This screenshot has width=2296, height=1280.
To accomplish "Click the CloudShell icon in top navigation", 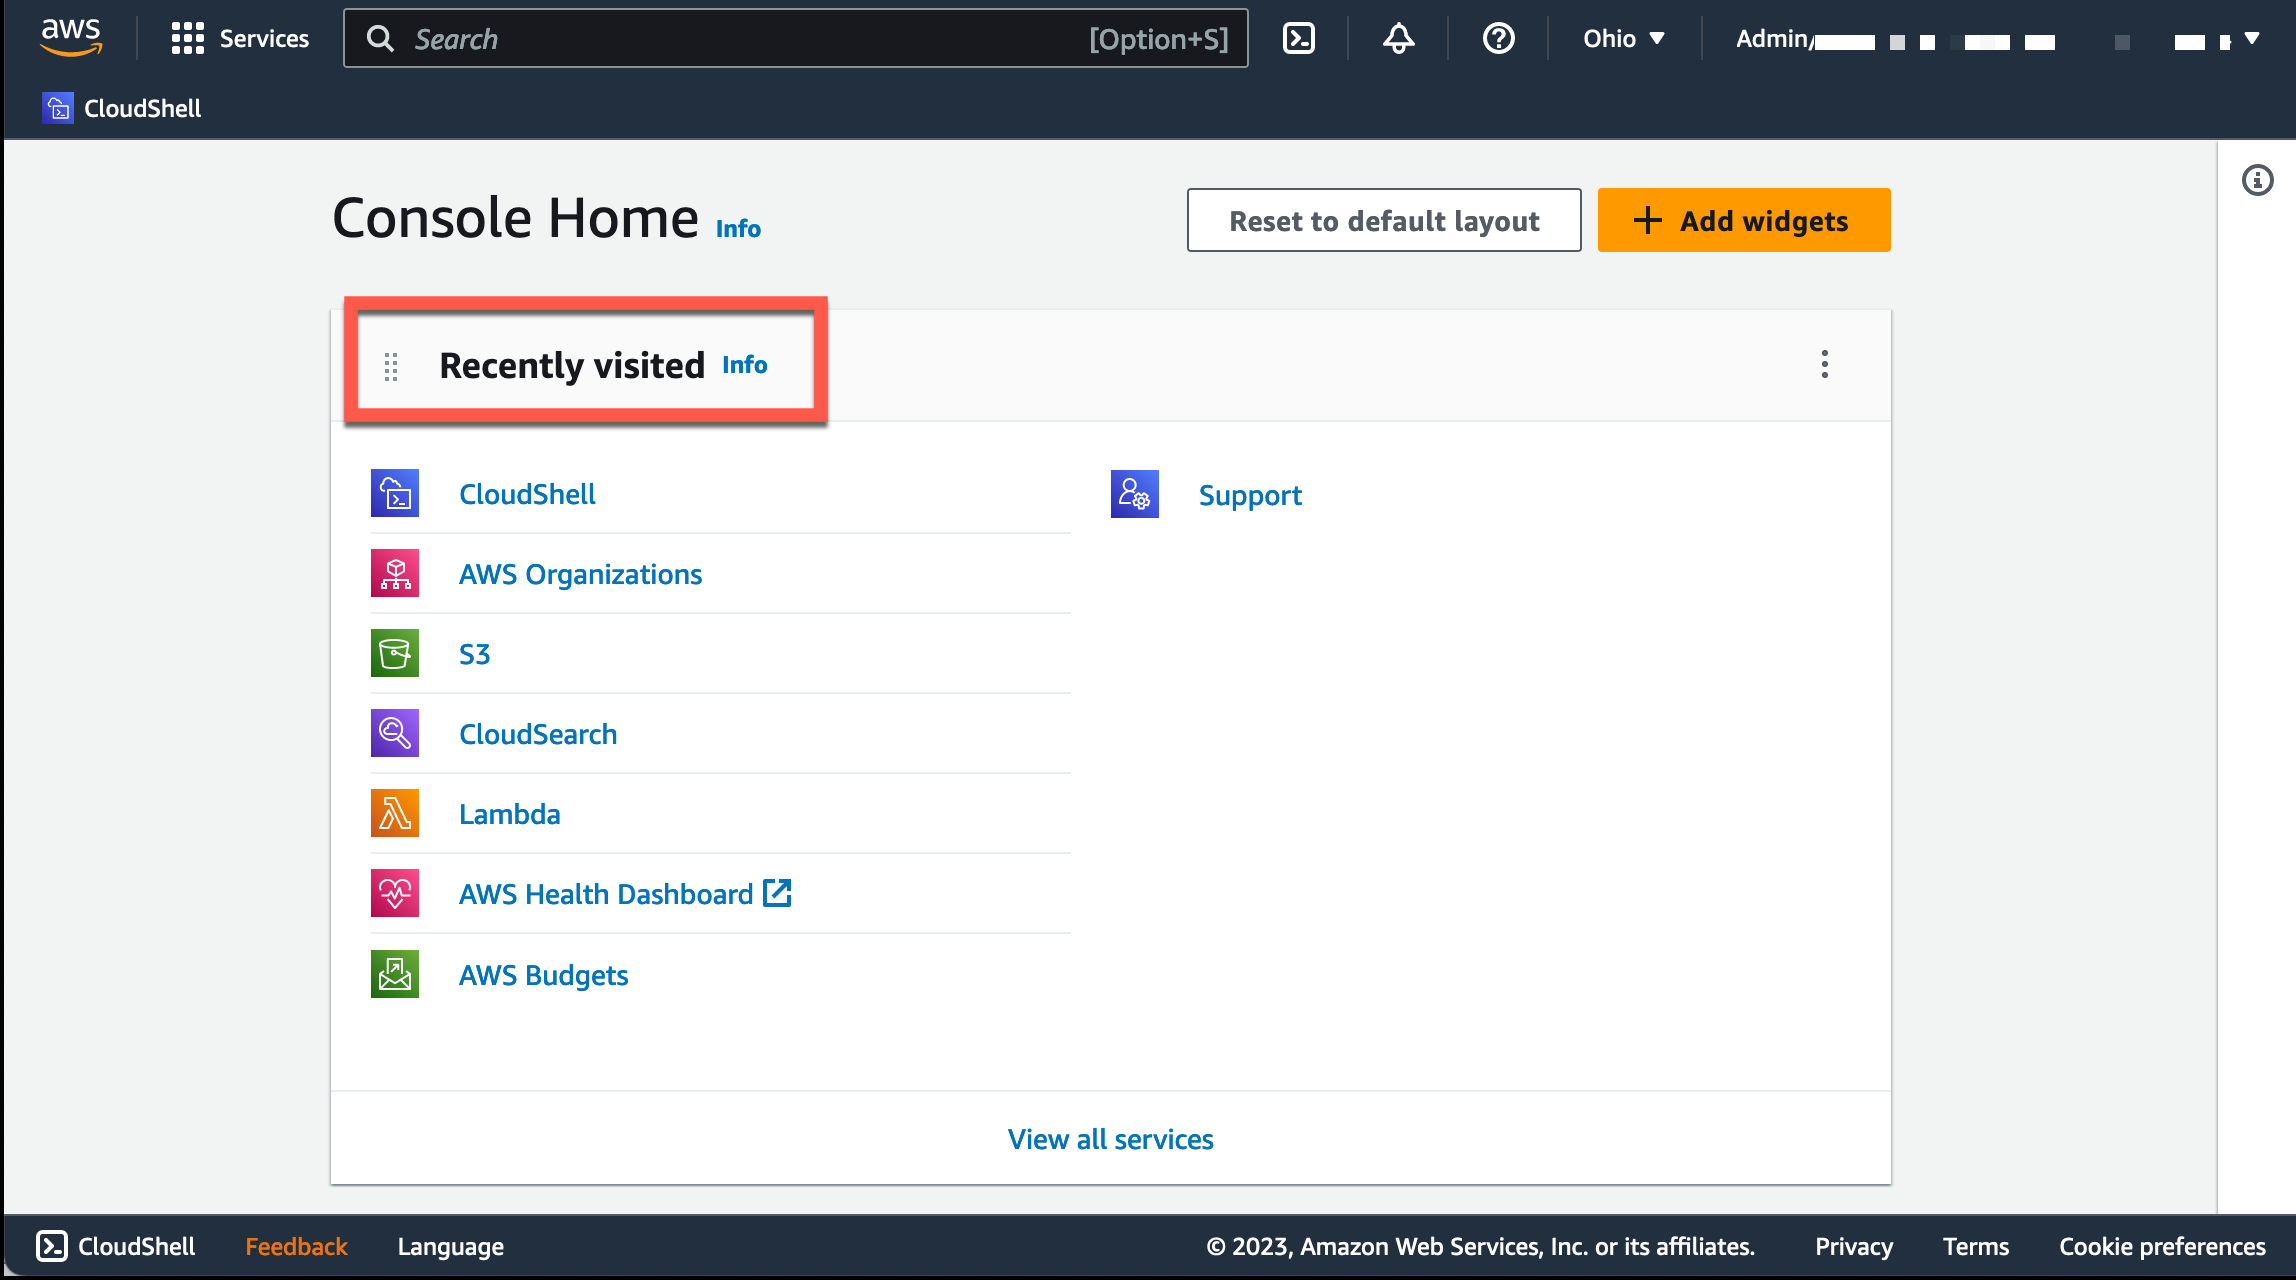I will coord(1300,39).
